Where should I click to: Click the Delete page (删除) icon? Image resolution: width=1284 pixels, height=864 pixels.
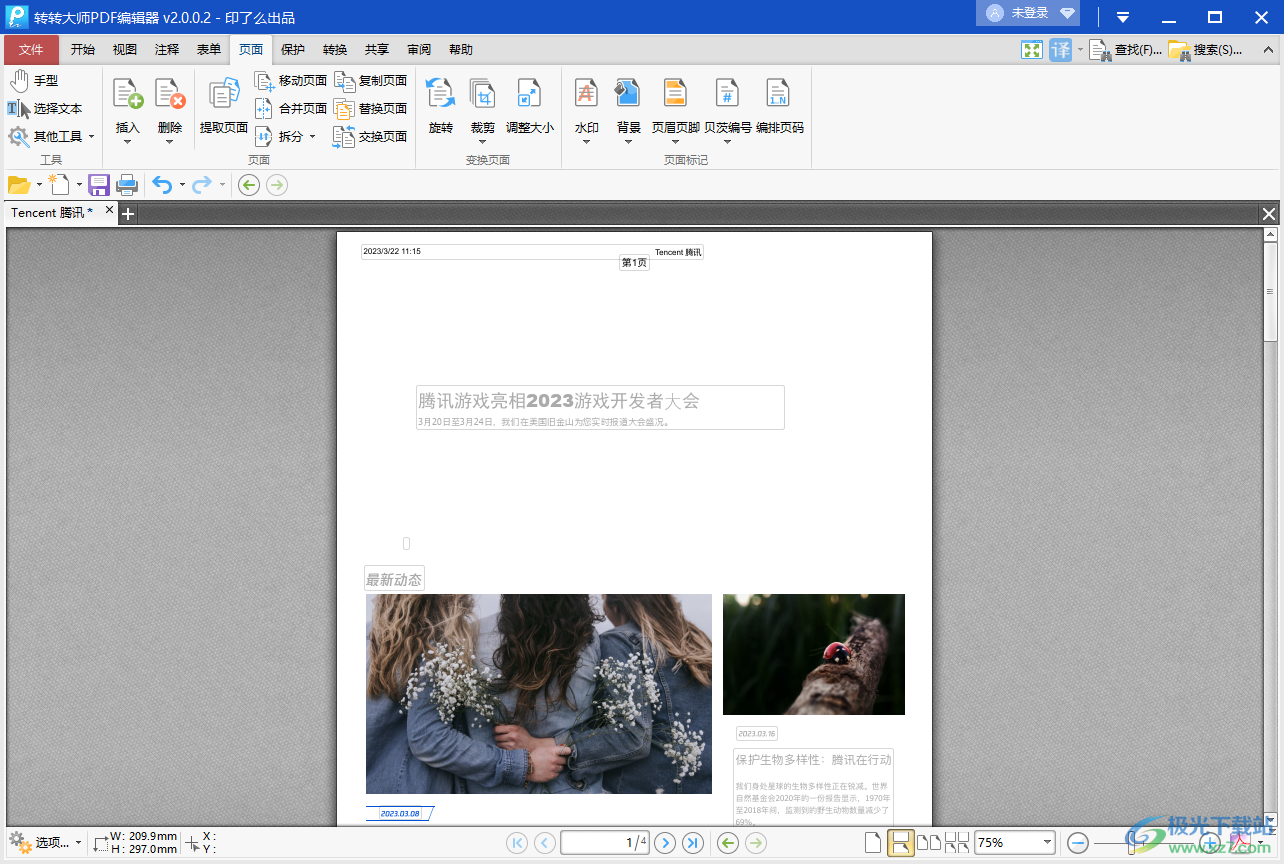pos(170,95)
